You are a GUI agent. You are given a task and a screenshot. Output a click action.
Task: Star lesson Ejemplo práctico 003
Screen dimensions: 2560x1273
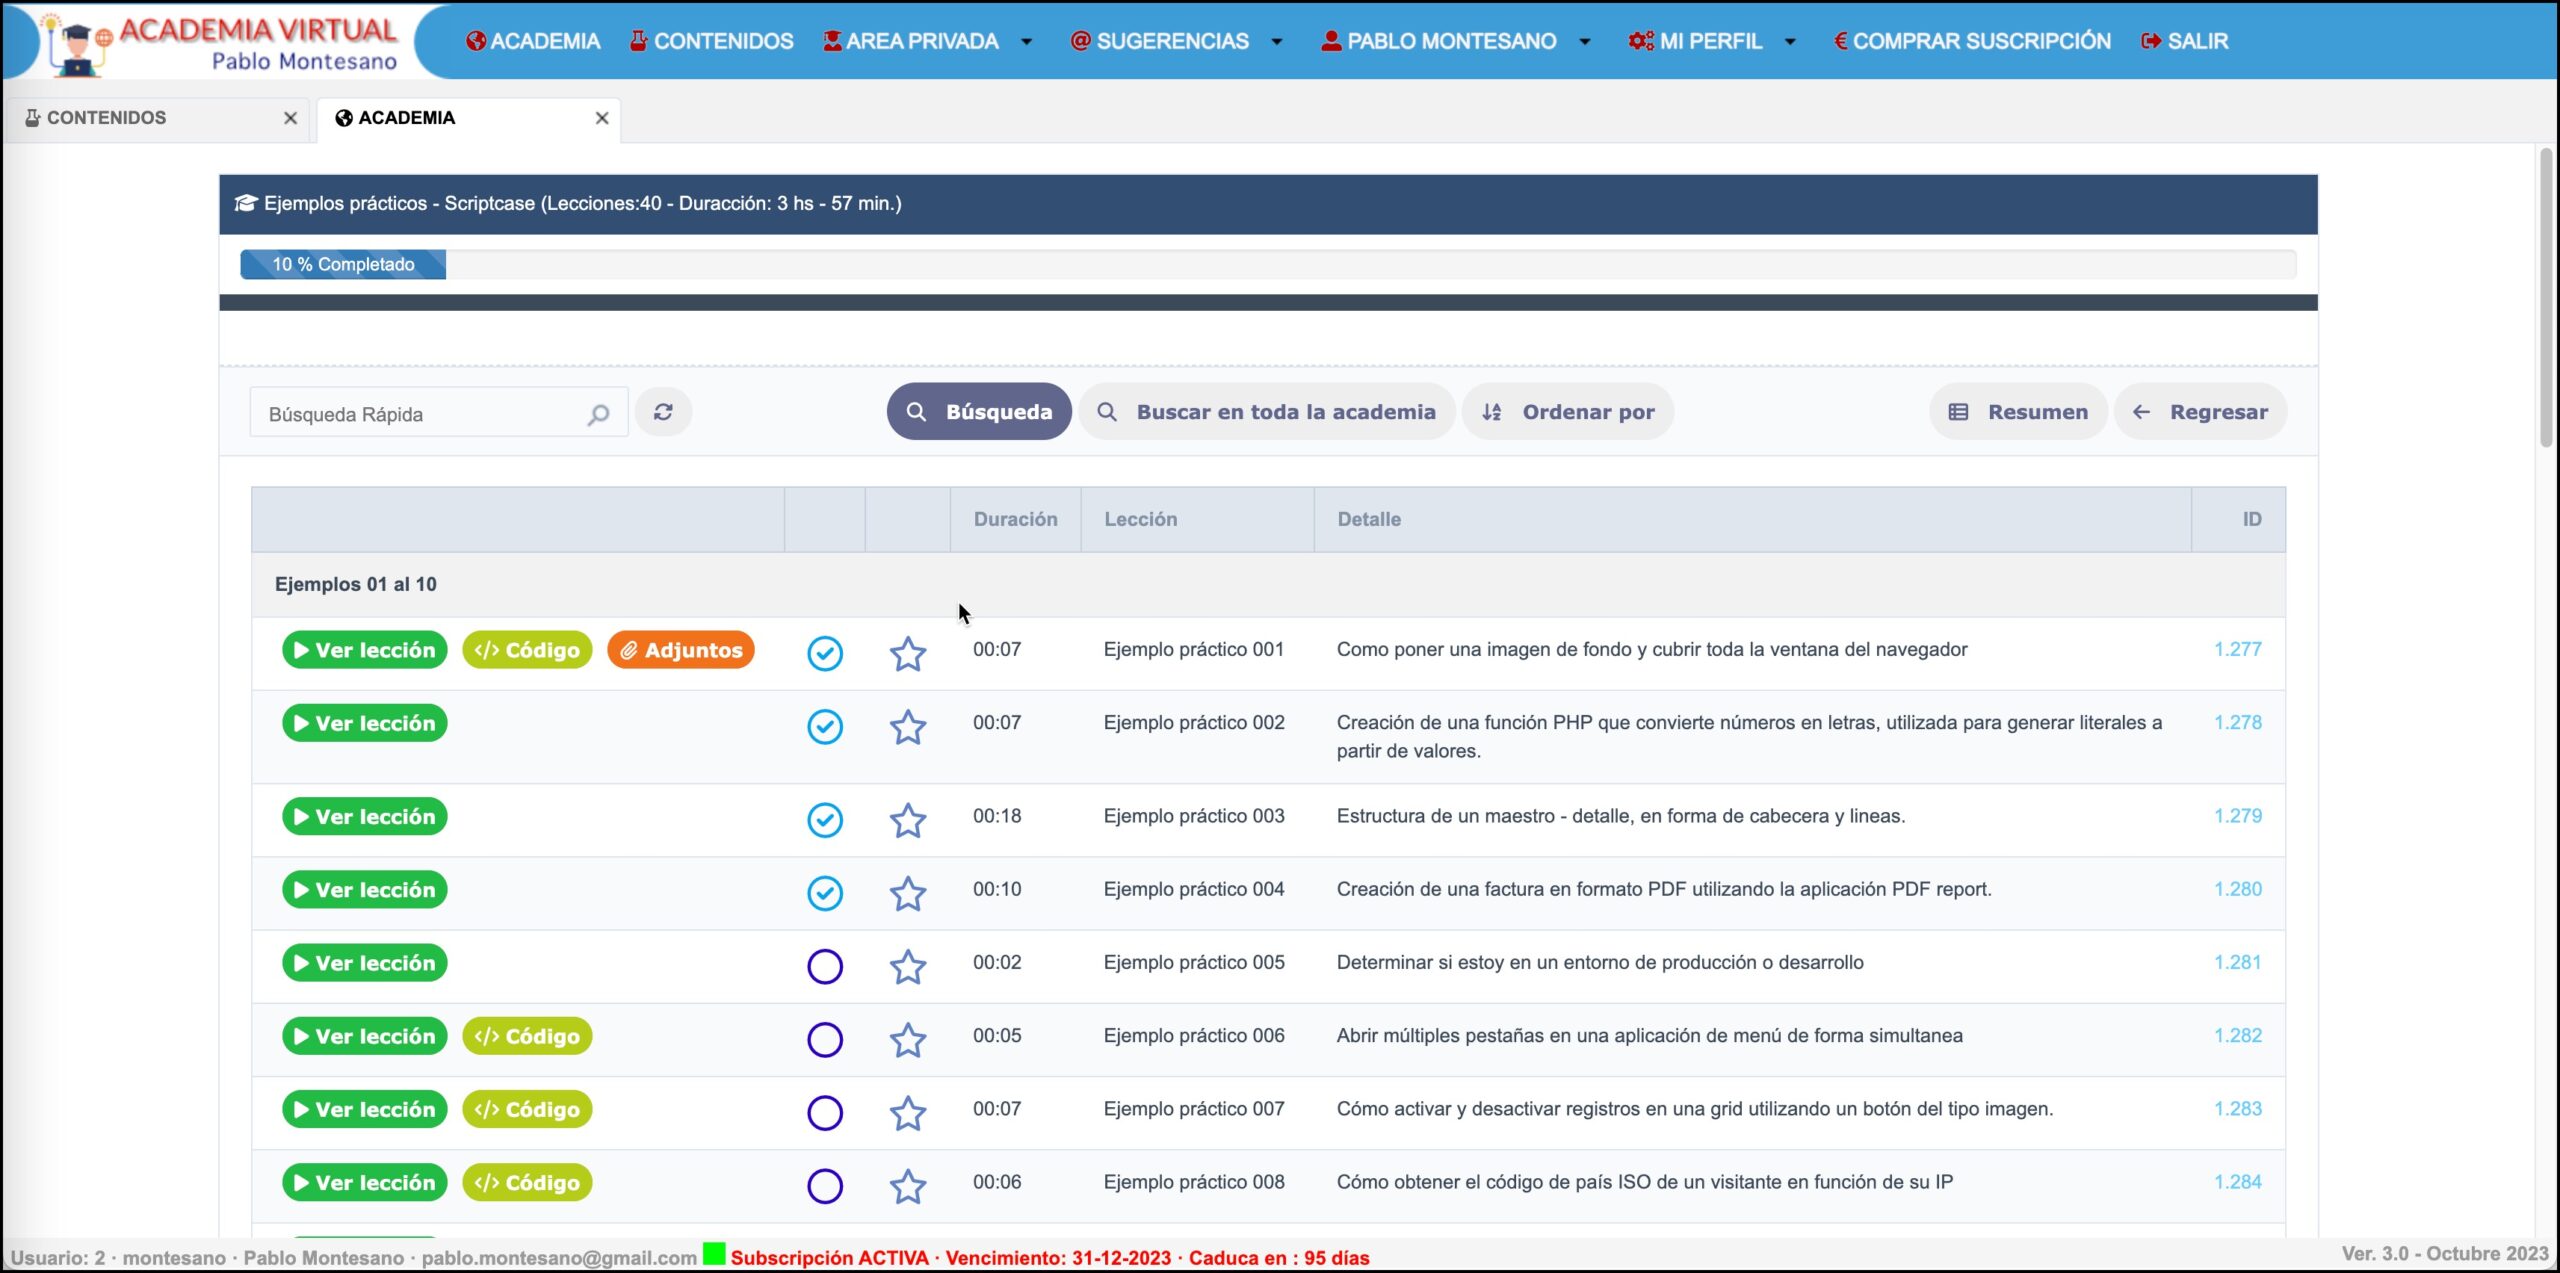point(908,819)
